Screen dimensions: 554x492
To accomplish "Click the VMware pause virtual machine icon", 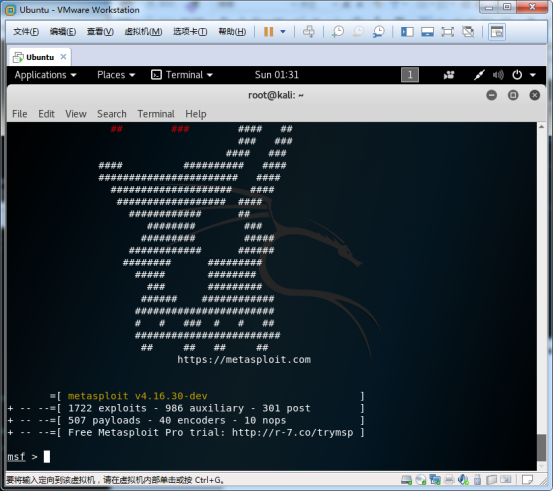I will [269, 32].
